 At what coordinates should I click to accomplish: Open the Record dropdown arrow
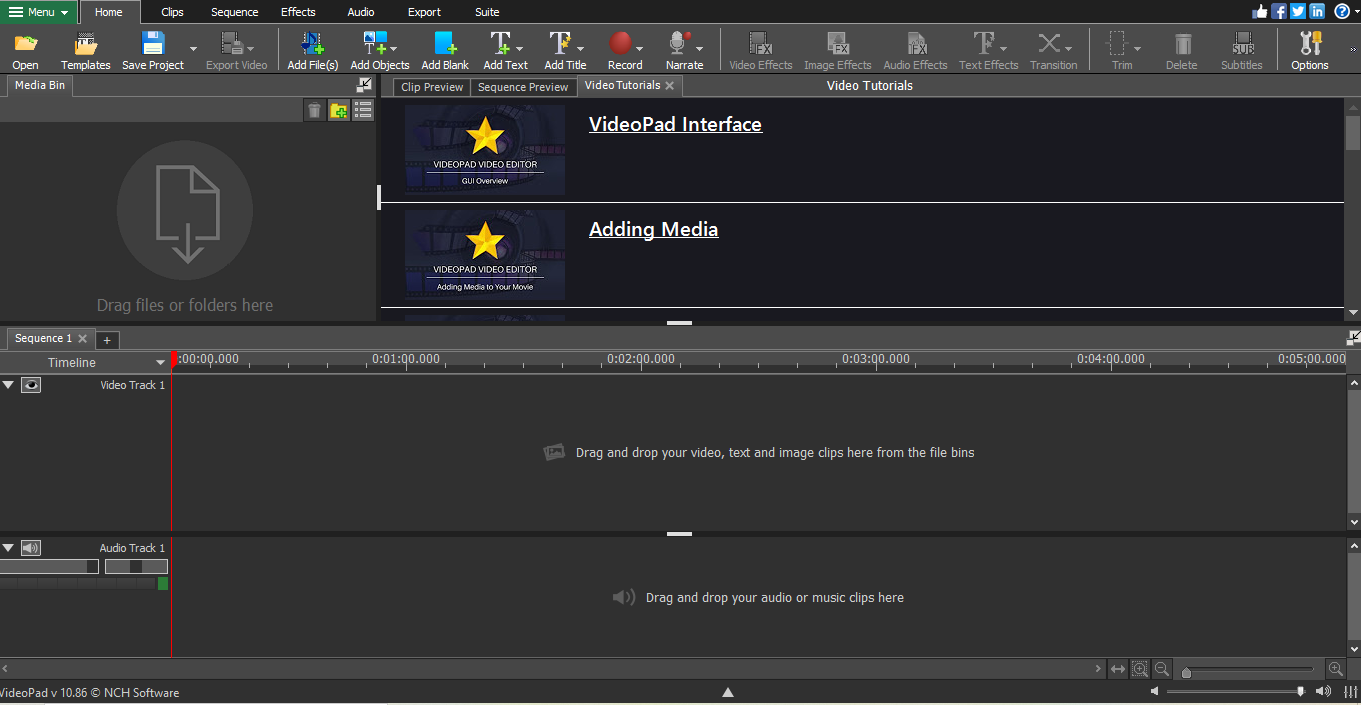point(640,48)
